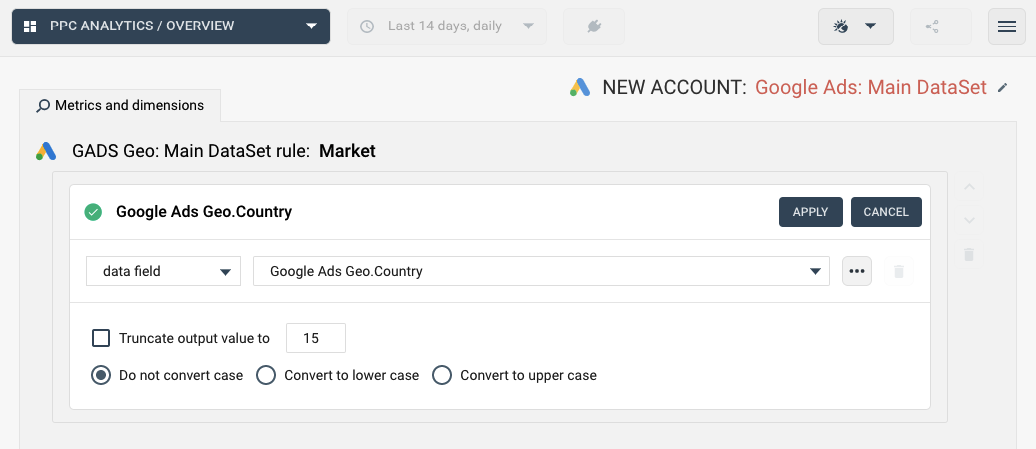Click the plug connector button
Screen dimensions: 1036x449
coord(593,26)
